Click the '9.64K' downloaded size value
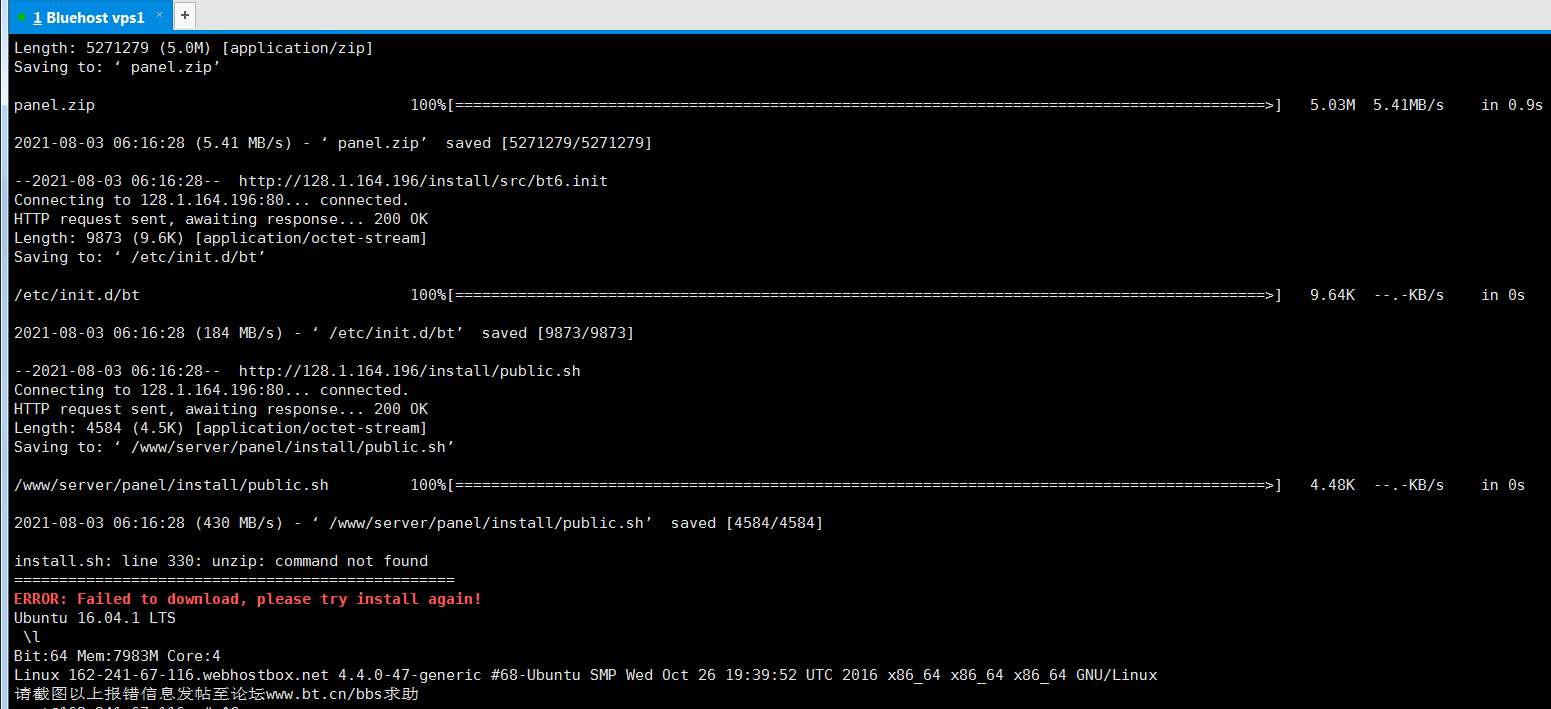The image size is (1551, 709). coord(1332,295)
